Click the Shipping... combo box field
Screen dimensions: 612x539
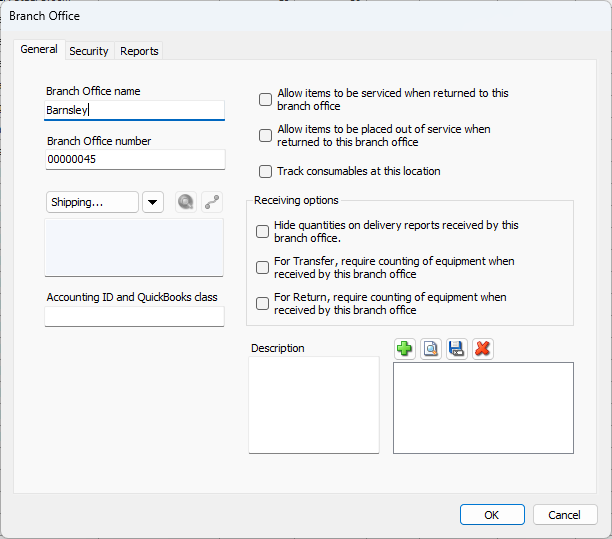(x=92, y=202)
